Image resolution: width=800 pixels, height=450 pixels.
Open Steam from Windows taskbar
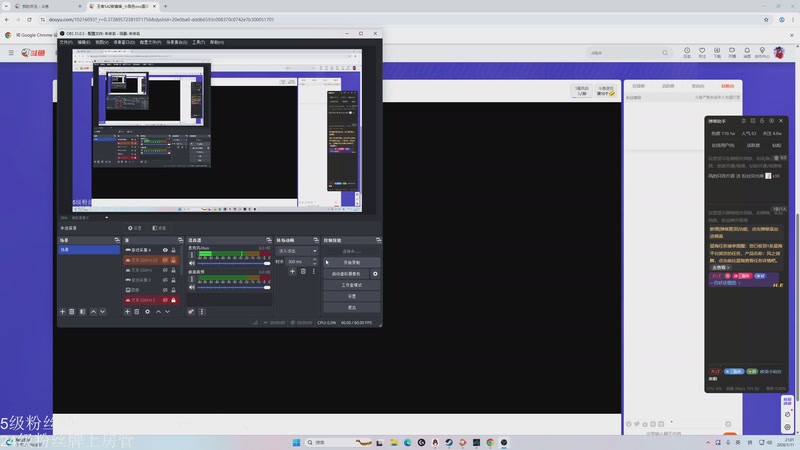click(x=449, y=442)
